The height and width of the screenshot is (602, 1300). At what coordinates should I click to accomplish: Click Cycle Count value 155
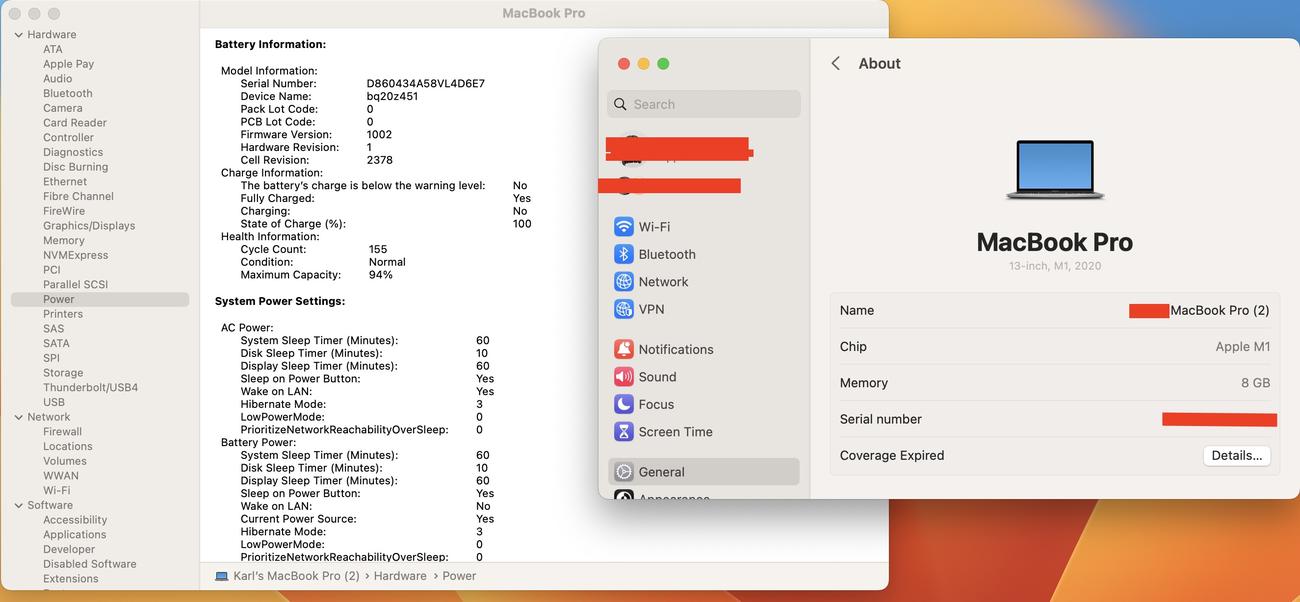pos(378,249)
